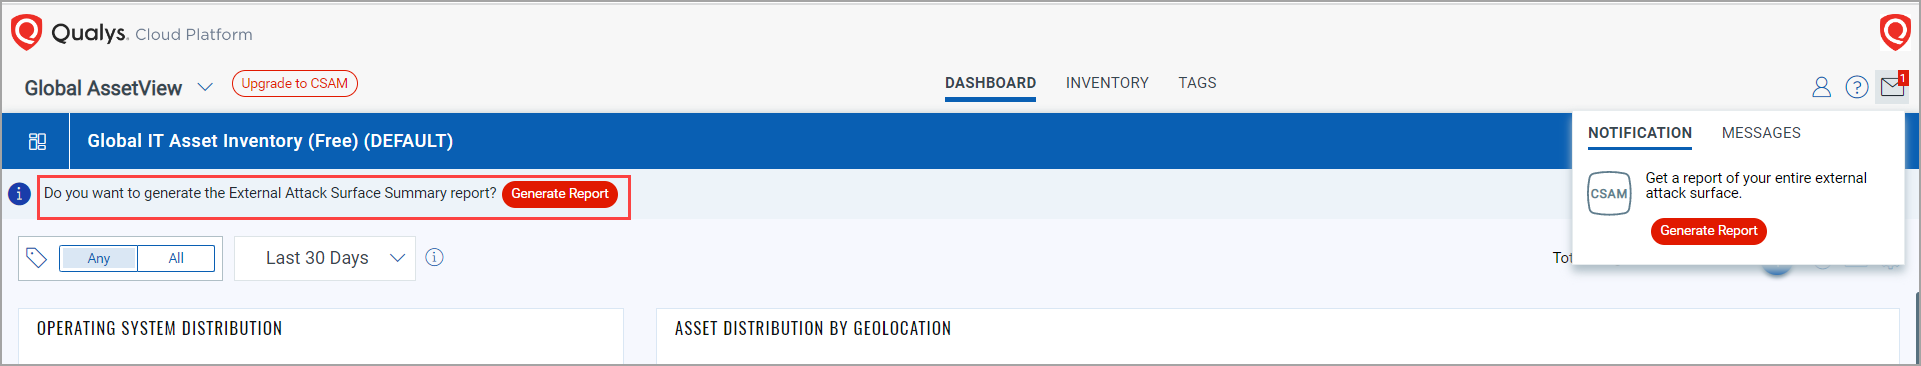Select the NOTIFICATION tab in the popup
The image size is (1921, 366).
pos(1640,133)
